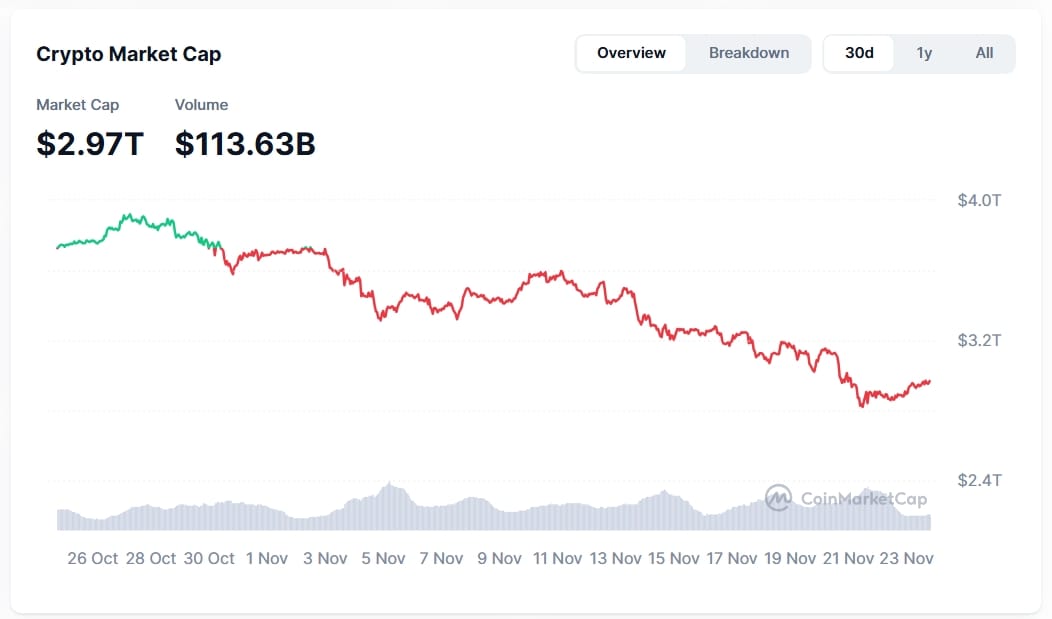Click the 26 Oct date label

[92, 558]
